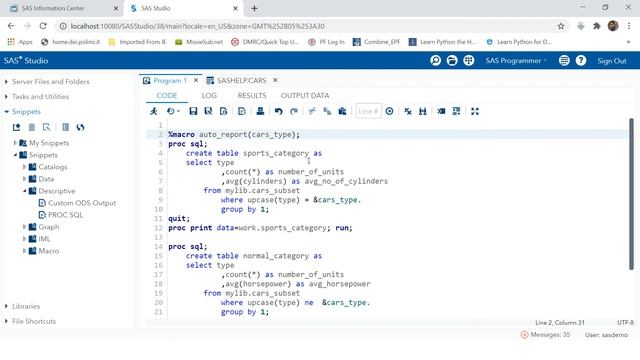This screenshot has height=360, width=640.
Task: Print the code with the printer icon
Action: pyautogui.click(x=260, y=111)
